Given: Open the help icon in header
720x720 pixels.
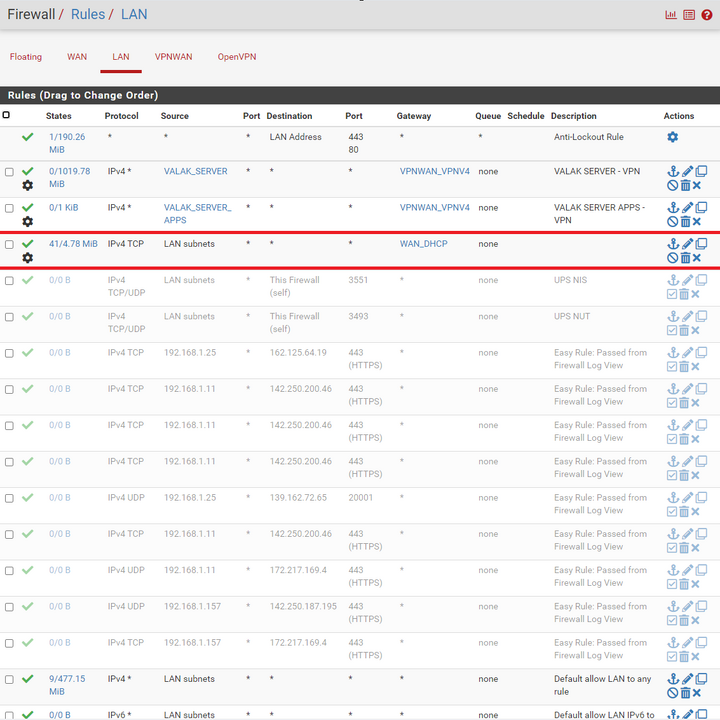Looking at the screenshot, I should (707, 15).
